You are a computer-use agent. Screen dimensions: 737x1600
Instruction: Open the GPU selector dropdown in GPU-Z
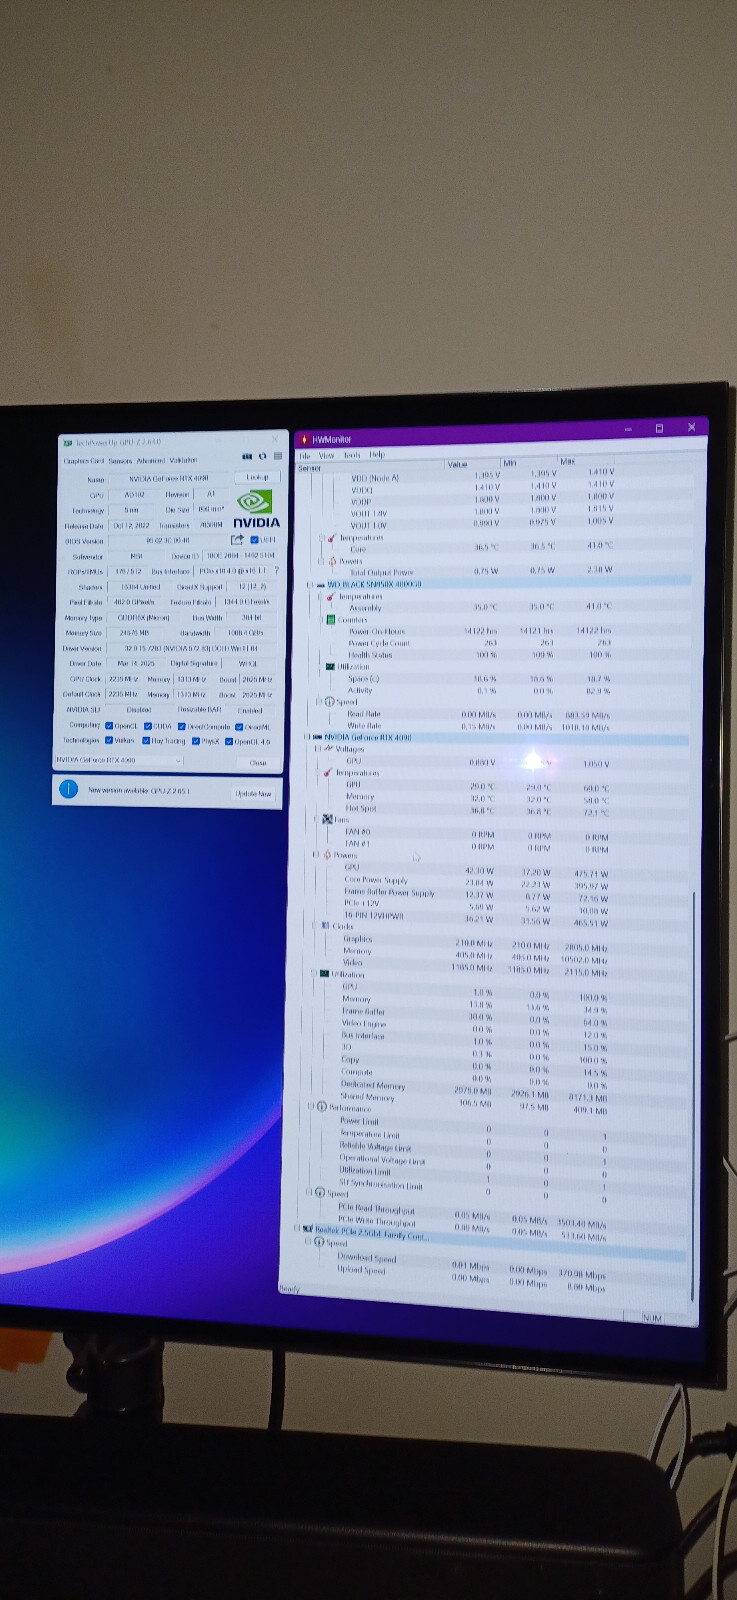[119, 760]
